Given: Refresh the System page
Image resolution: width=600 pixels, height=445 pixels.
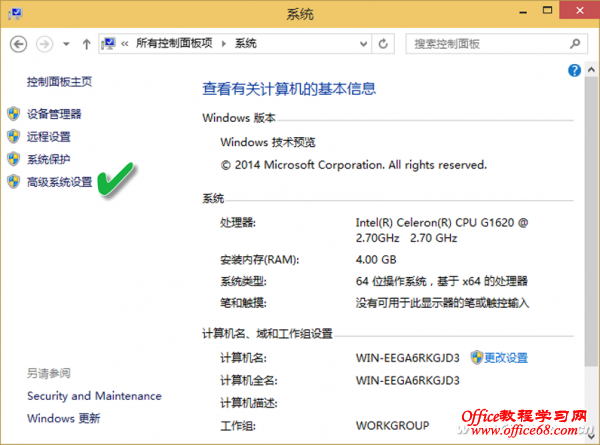Looking at the screenshot, I should point(383,44).
